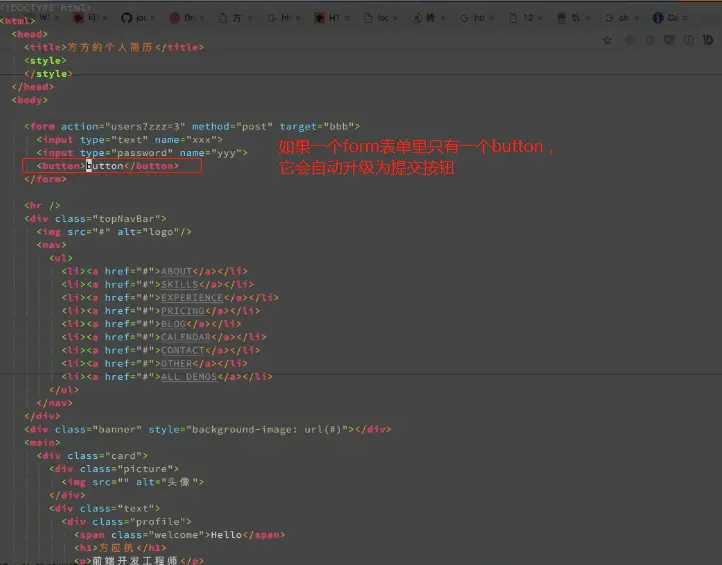The image size is (722, 565).
Task: Click the circled info extension icon
Action: (688, 40)
